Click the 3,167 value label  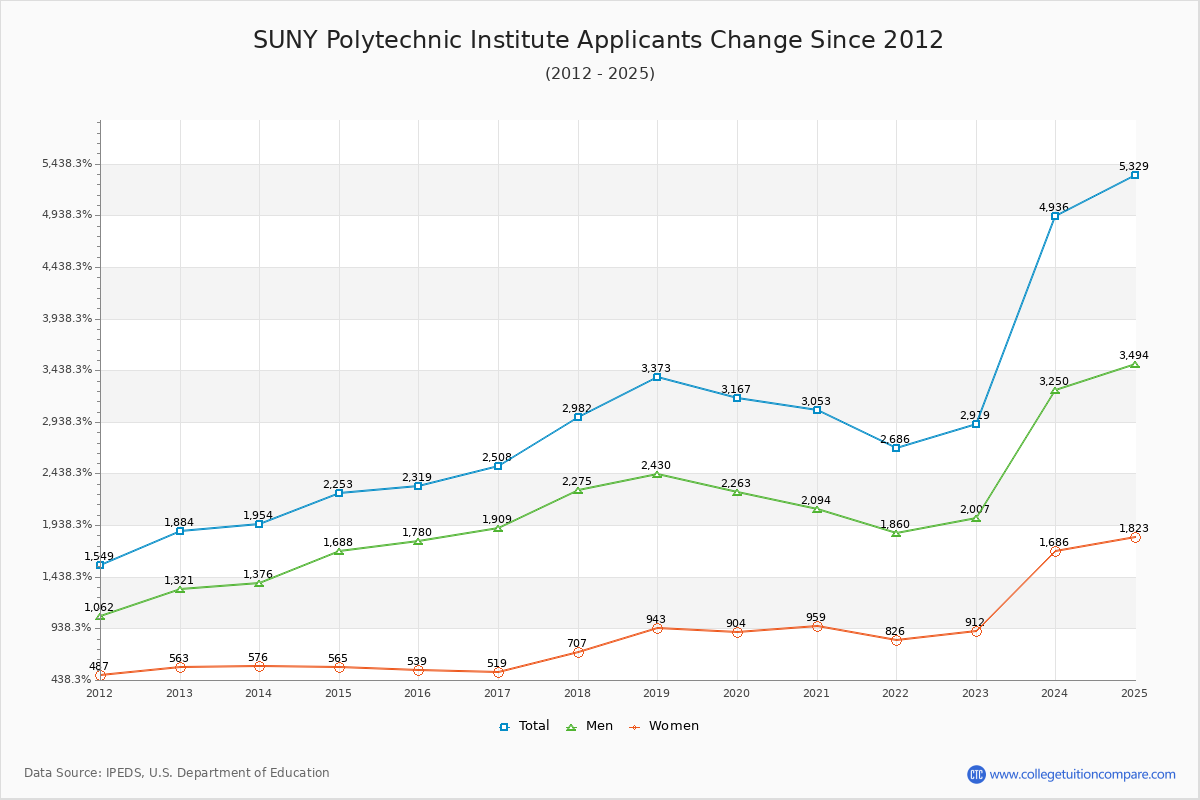(736, 389)
